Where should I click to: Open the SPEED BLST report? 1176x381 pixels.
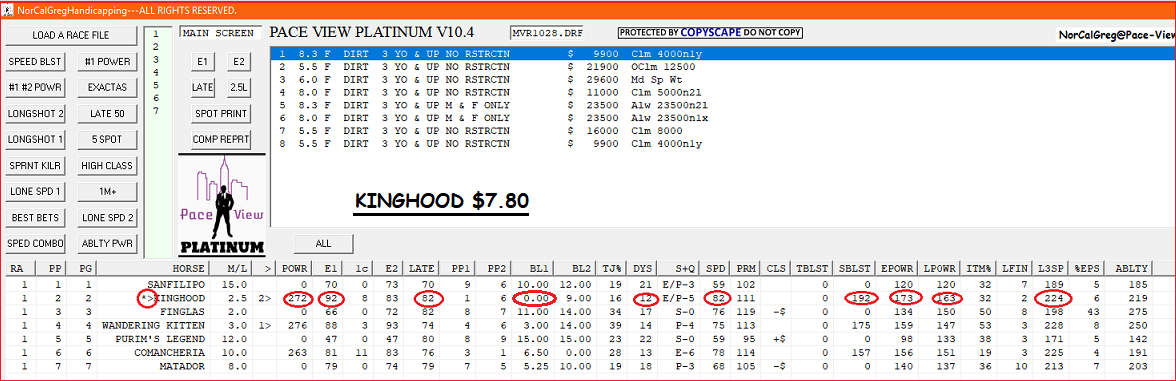pyautogui.click(x=36, y=62)
